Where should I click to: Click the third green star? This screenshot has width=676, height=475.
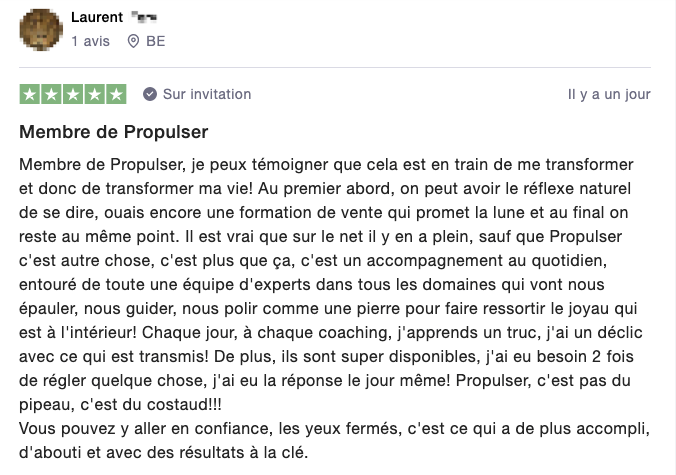[x=73, y=94]
